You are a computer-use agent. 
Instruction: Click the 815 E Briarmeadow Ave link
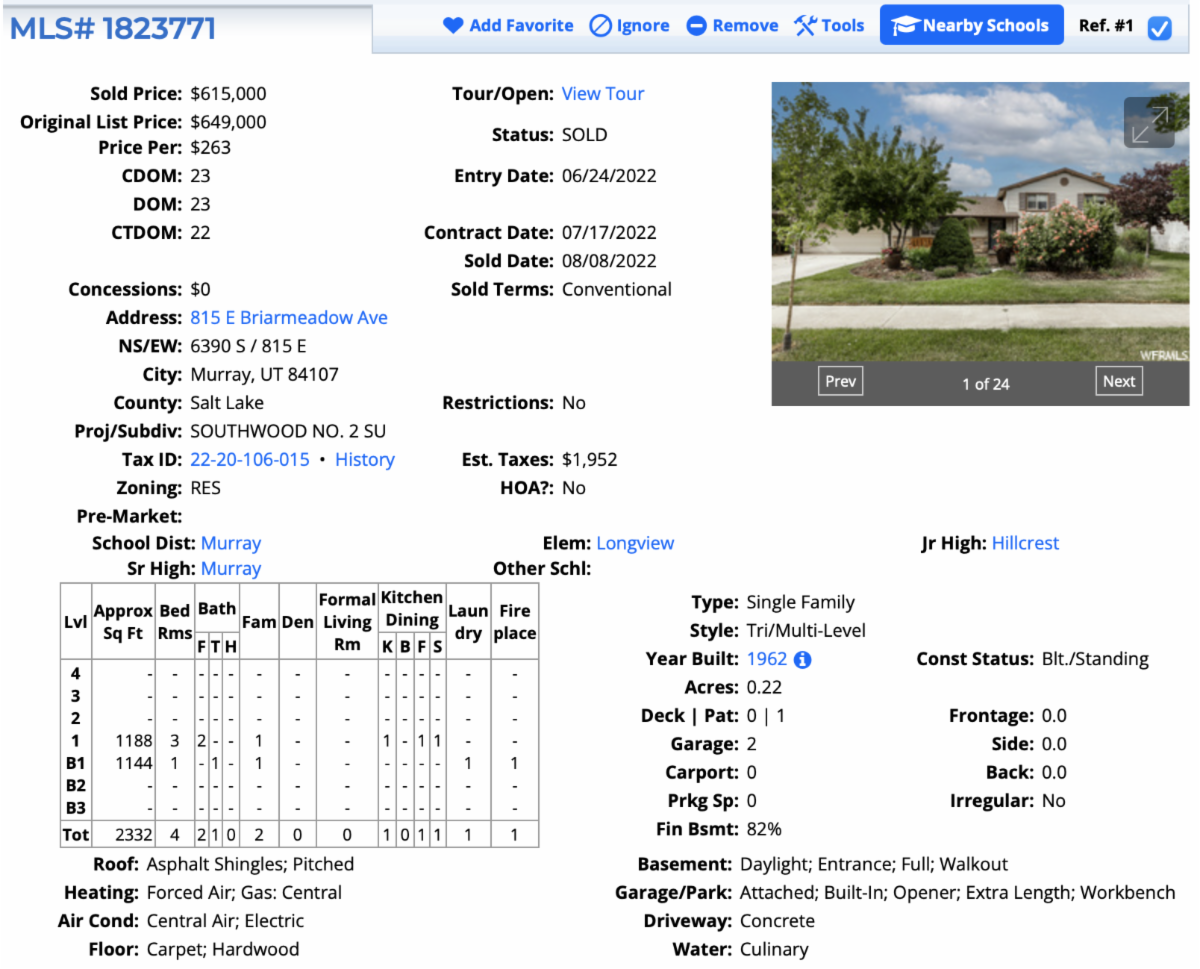click(x=288, y=317)
